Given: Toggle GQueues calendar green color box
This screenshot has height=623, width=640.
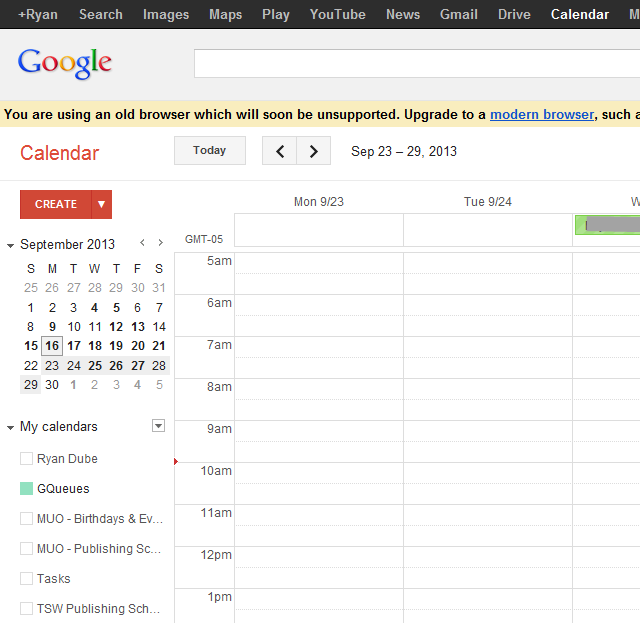Looking at the screenshot, I should pos(27,489).
